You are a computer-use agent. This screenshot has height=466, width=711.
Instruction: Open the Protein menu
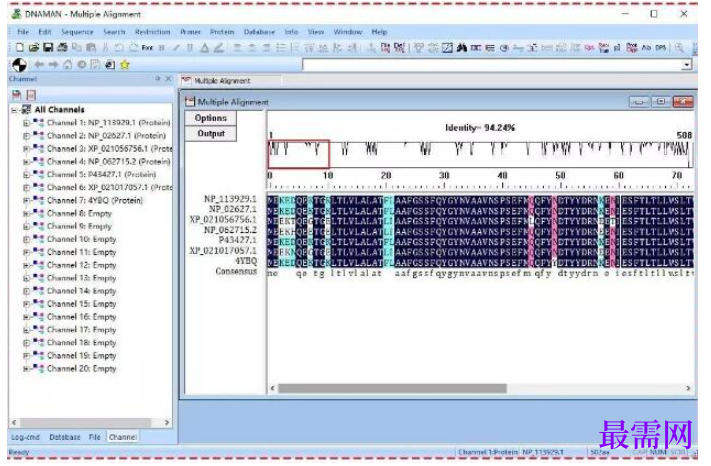click(222, 32)
